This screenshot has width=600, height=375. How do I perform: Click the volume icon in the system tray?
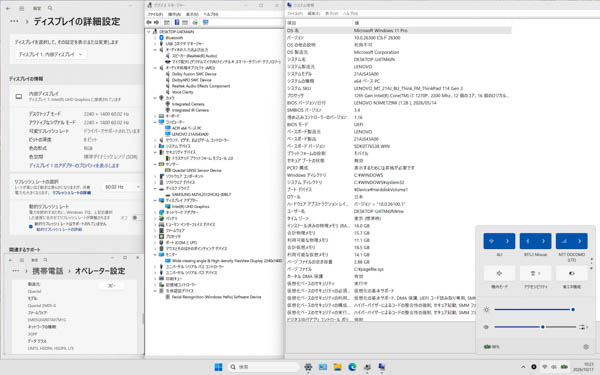554,367
